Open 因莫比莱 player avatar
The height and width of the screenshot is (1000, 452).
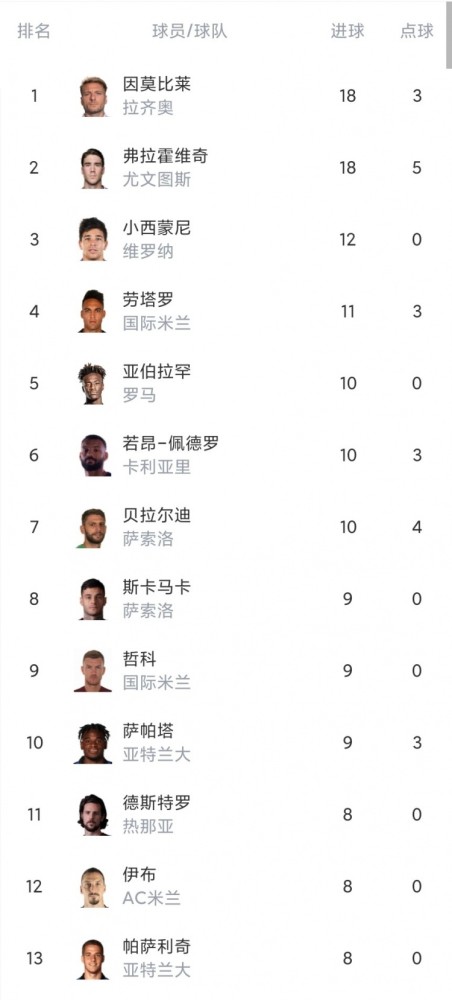pos(94,96)
